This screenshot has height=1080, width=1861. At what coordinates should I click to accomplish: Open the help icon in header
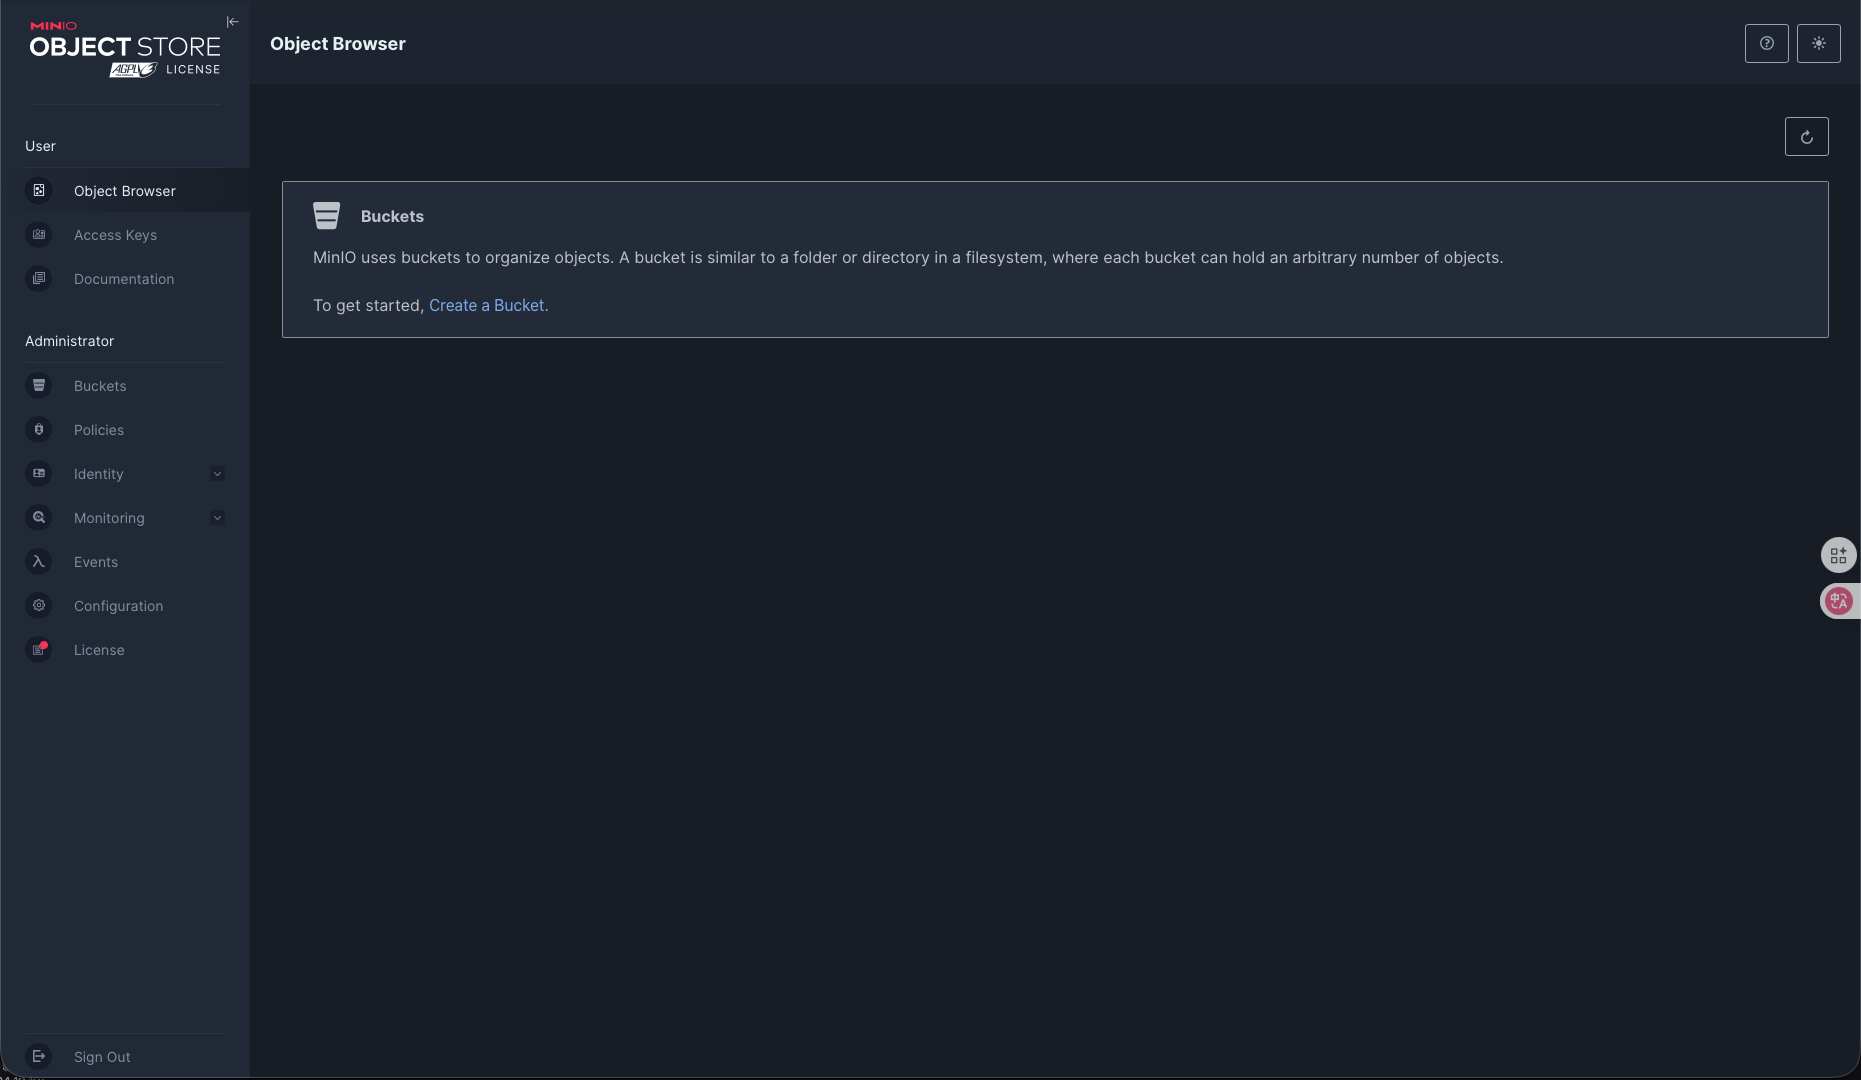(1766, 44)
